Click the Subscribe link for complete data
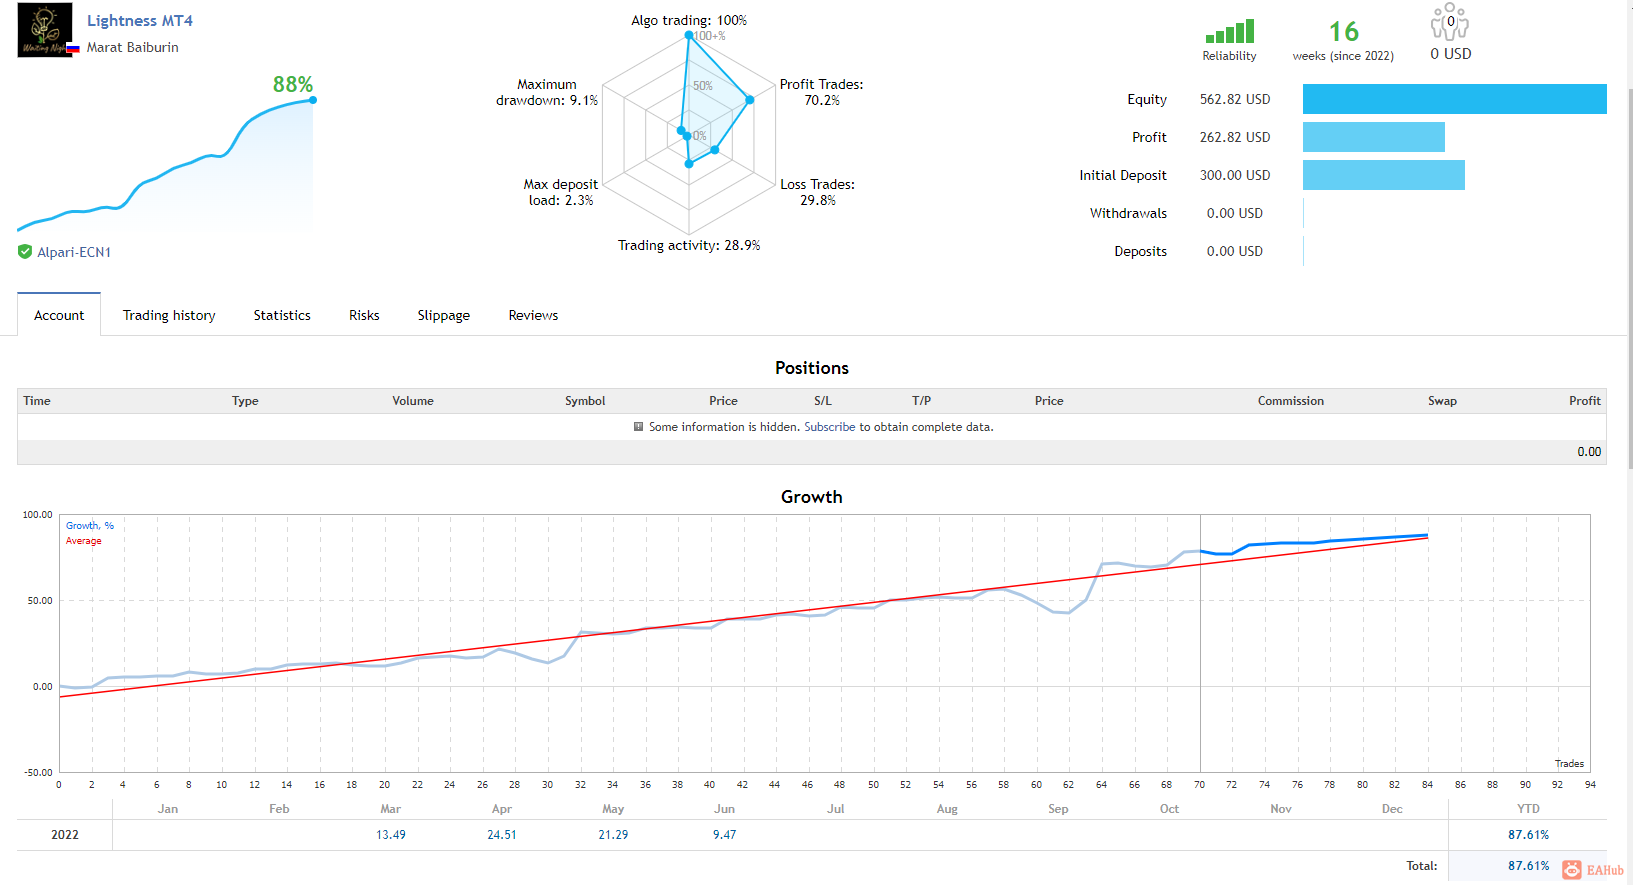 click(830, 427)
